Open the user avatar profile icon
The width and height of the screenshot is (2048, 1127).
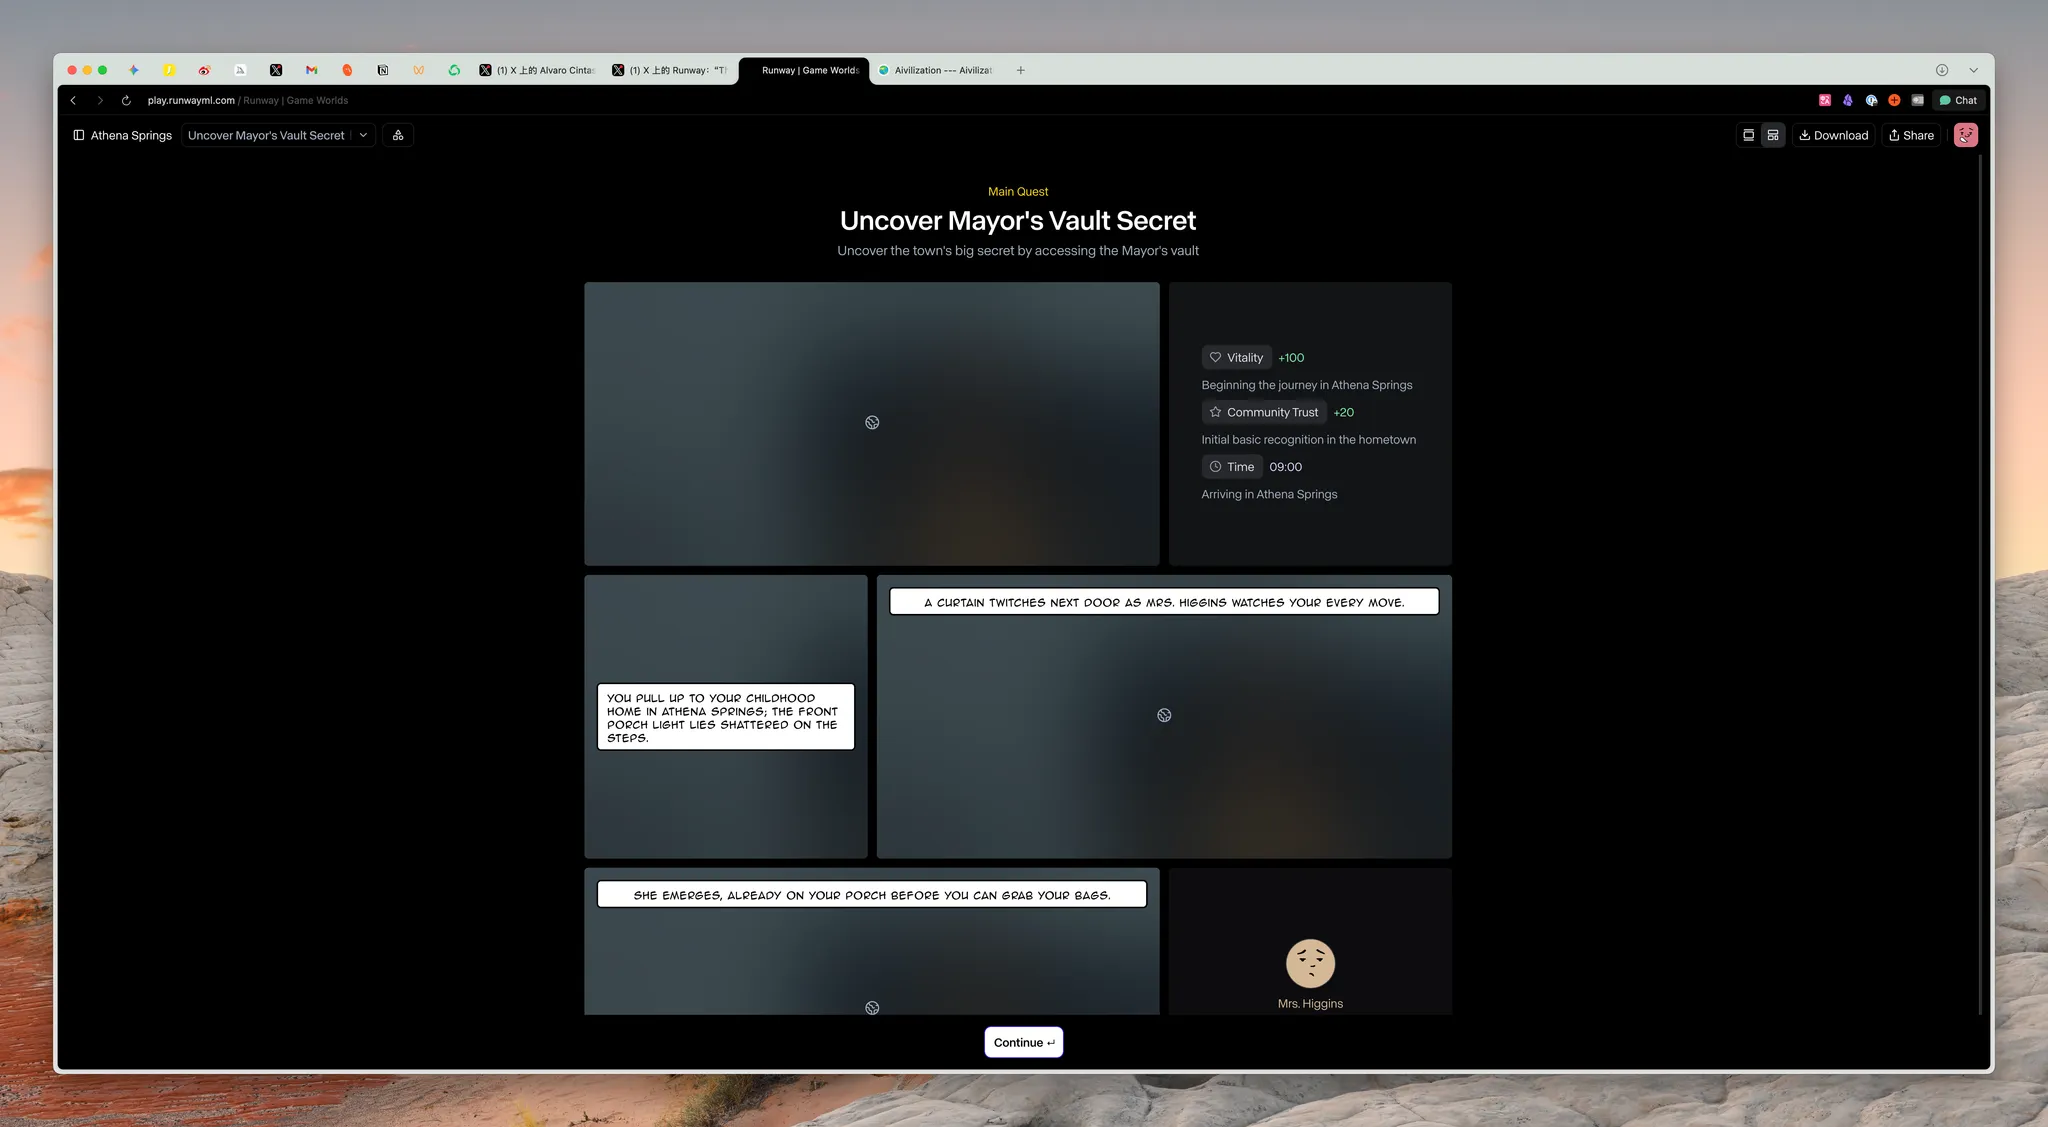click(x=1965, y=135)
